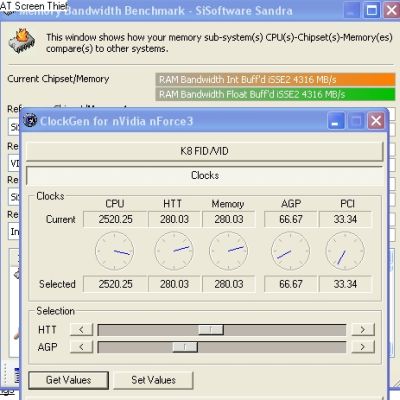Decrease AGP with the left arrow

tap(82, 347)
